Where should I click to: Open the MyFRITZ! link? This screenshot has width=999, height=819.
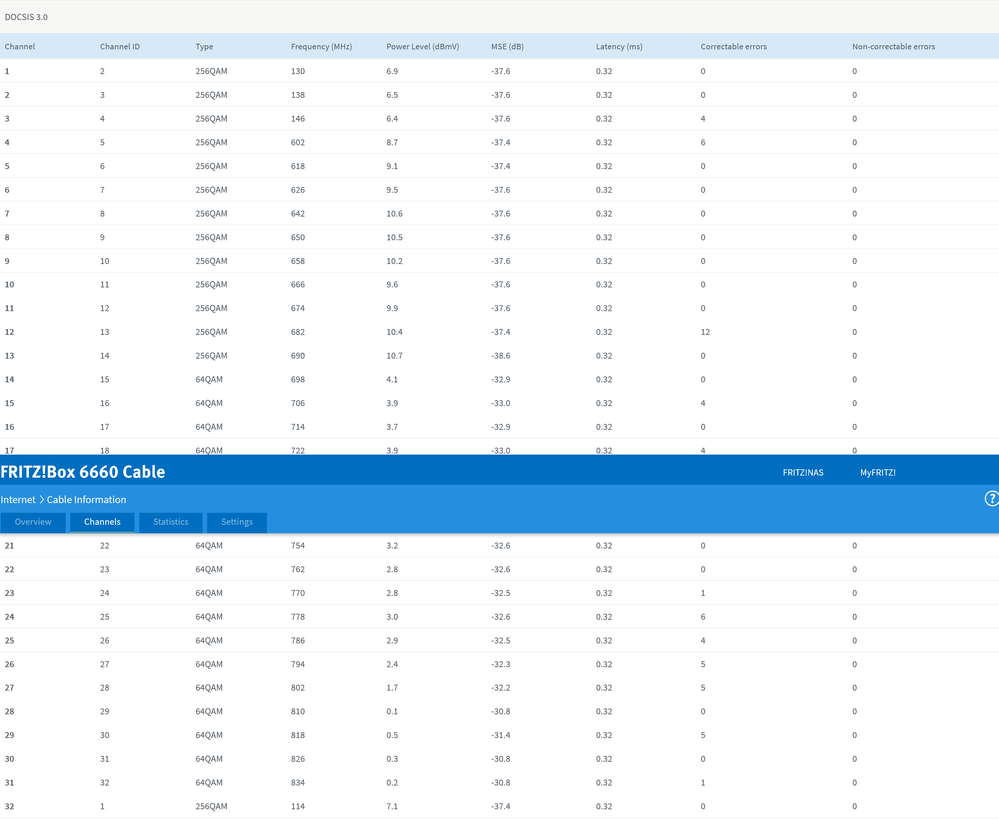coord(878,473)
